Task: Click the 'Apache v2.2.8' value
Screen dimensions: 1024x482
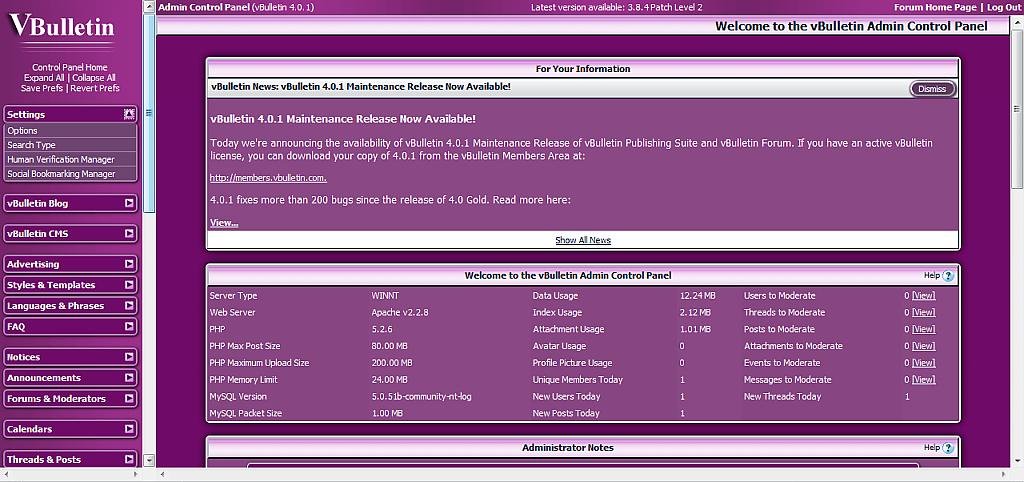Action: point(400,312)
